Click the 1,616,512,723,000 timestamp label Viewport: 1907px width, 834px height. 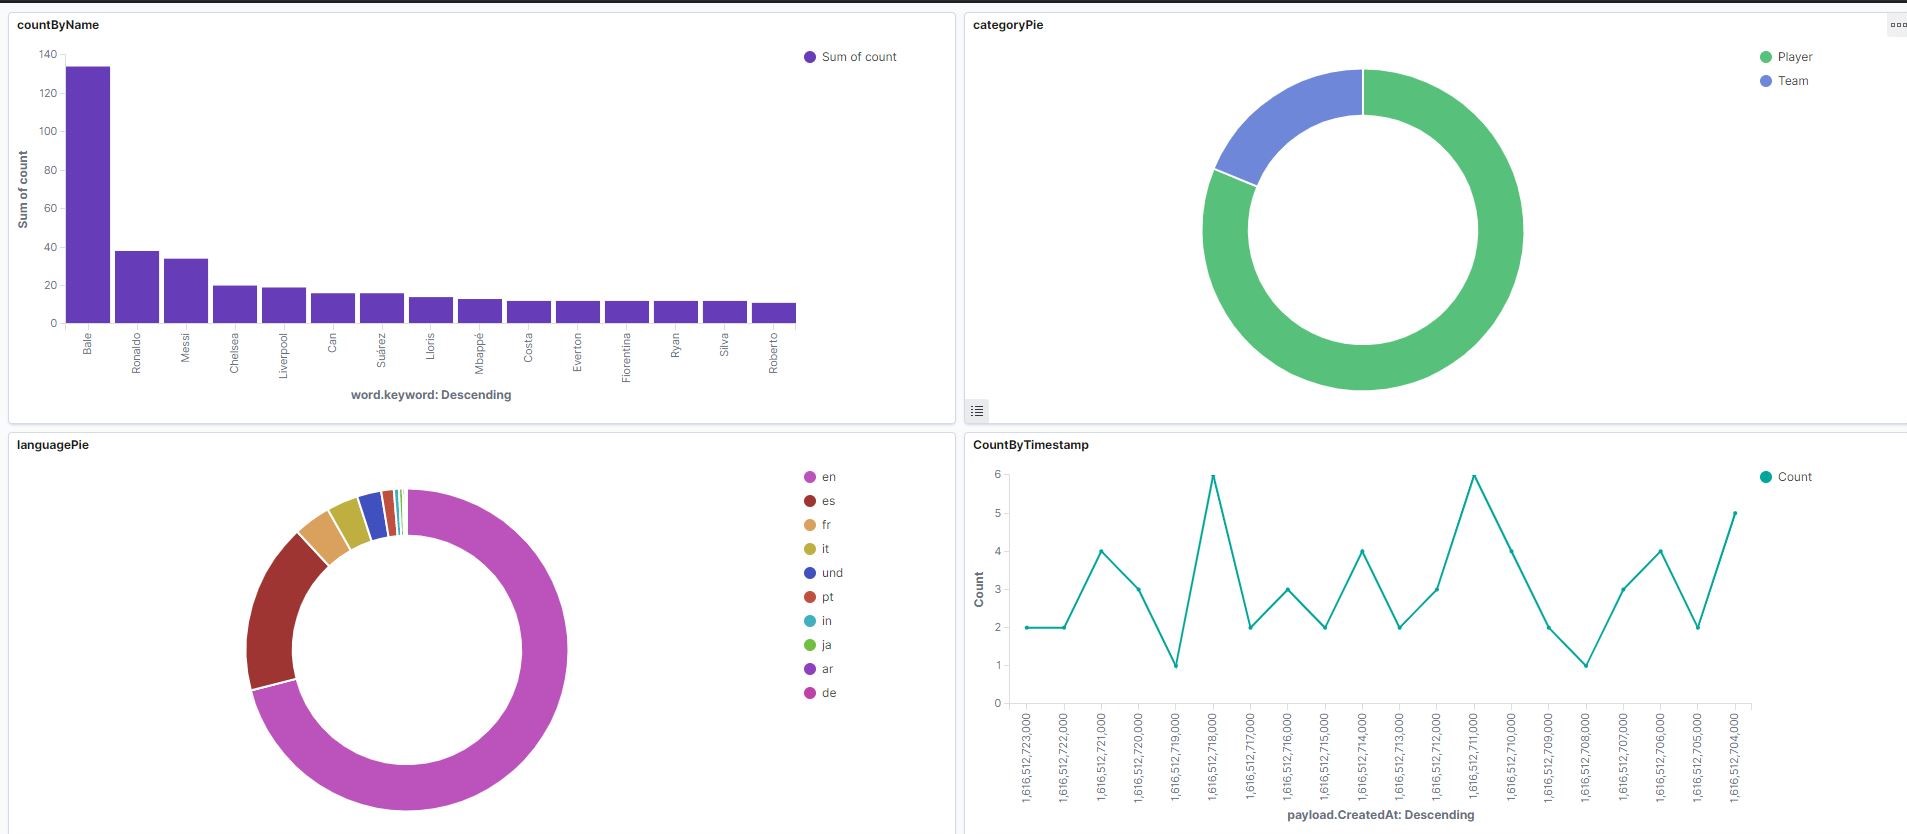tap(1027, 757)
